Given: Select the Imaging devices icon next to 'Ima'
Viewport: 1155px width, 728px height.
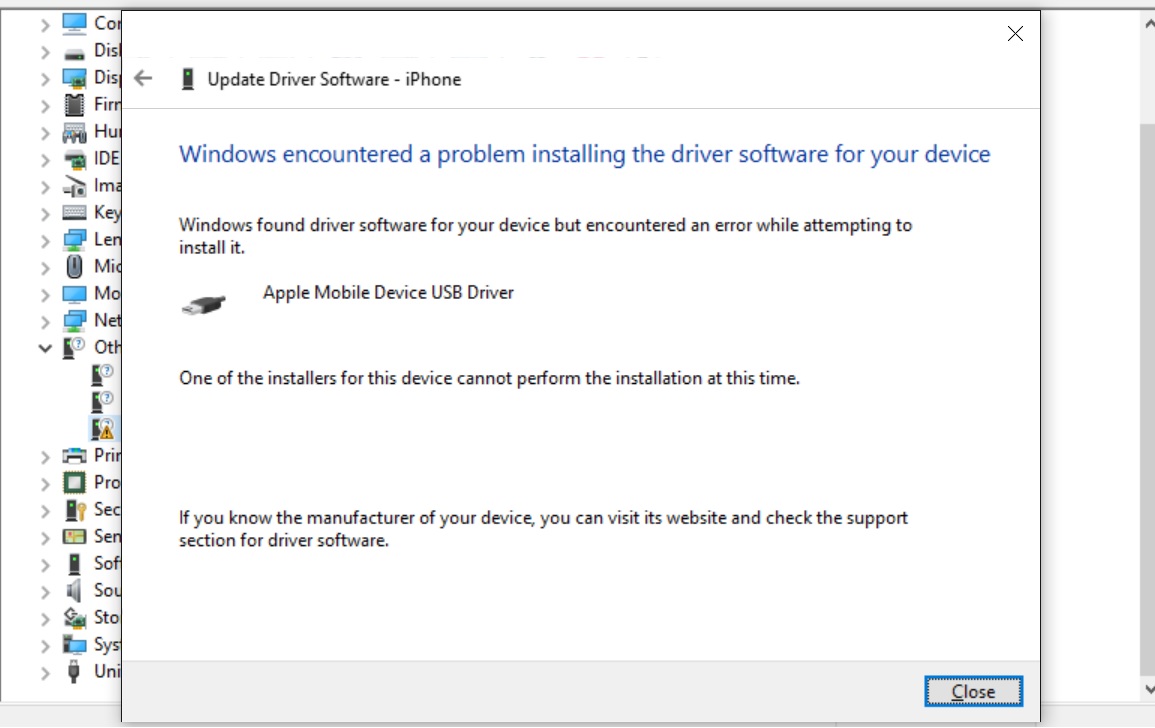Looking at the screenshot, I should (x=74, y=186).
